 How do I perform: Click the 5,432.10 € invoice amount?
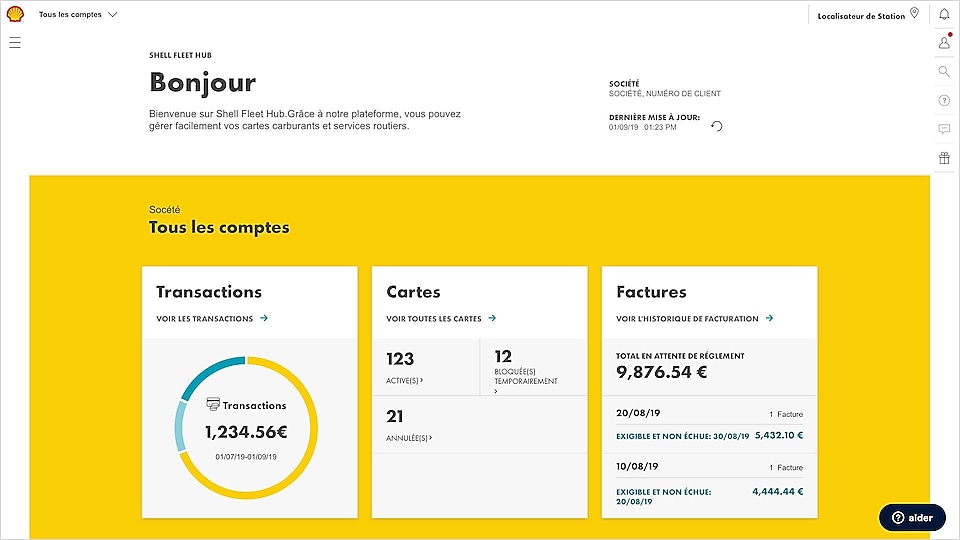tap(779, 435)
